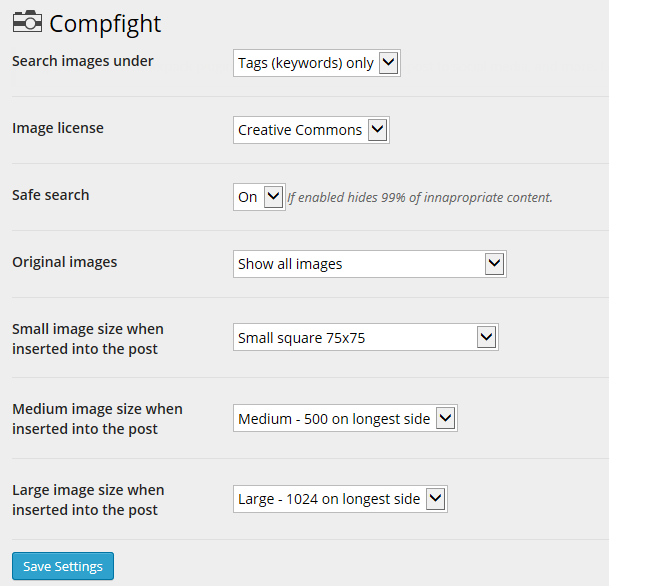The image size is (650, 586).
Task: Click the Compfight camera icon
Action: [27, 21]
